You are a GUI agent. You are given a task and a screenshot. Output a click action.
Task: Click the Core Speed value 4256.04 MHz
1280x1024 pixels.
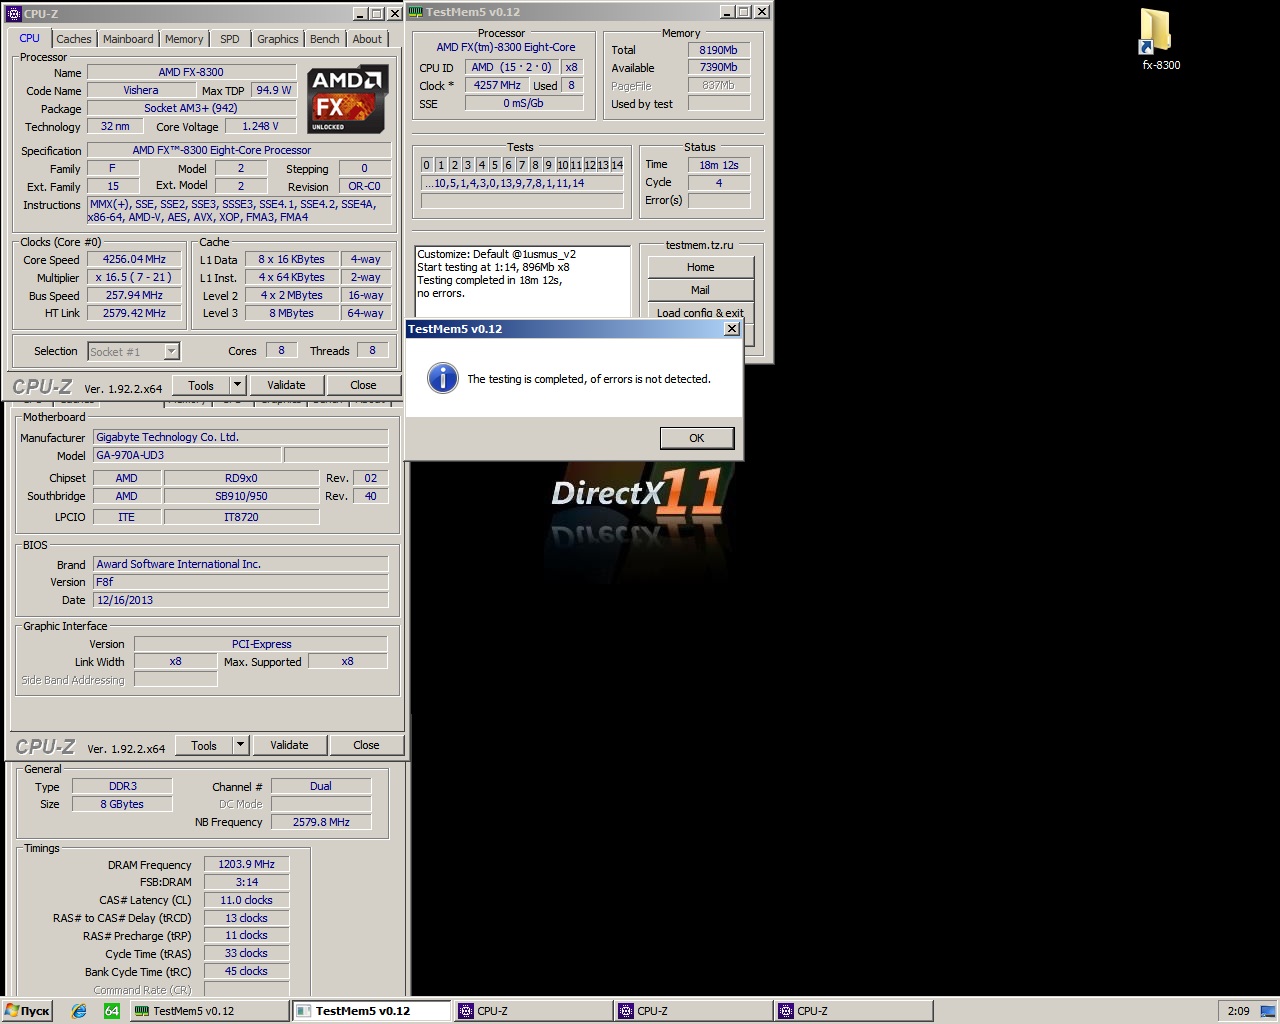(x=134, y=259)
